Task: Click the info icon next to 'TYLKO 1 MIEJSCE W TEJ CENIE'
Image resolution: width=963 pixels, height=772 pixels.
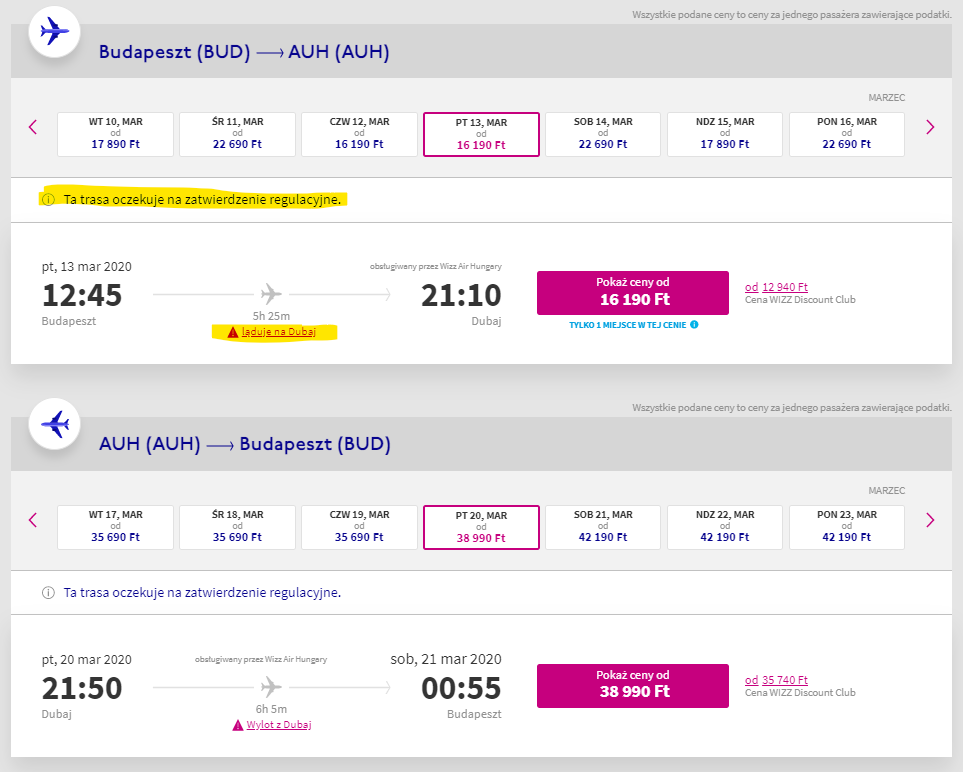Action: pyautogui.click(x=694, y=324)
